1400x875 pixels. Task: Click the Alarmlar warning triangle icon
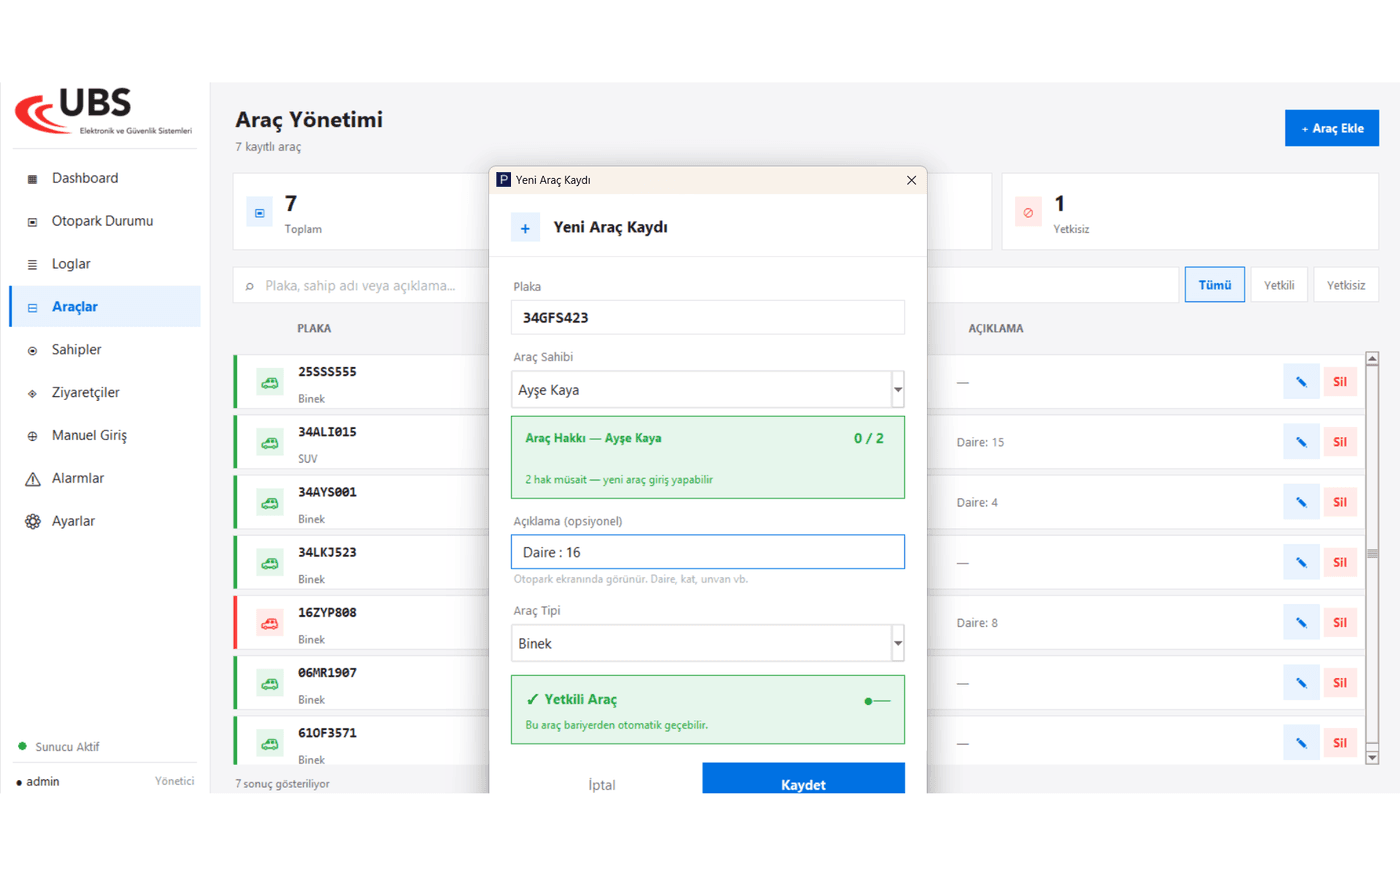click(x=32, y=479)
